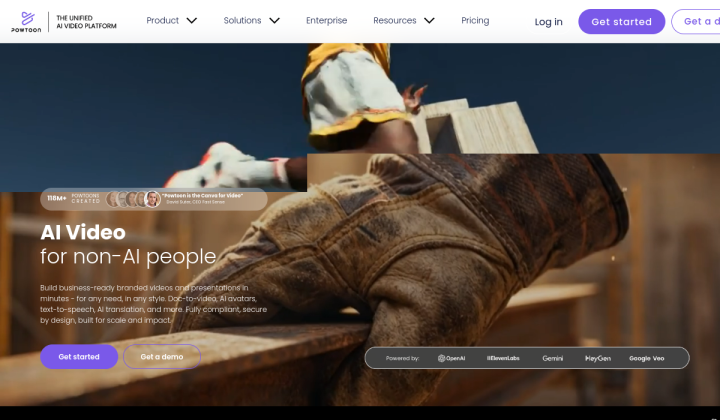The image size is (720, 420).
Task: Click the ElevenLabs logo
Action: 503,358
